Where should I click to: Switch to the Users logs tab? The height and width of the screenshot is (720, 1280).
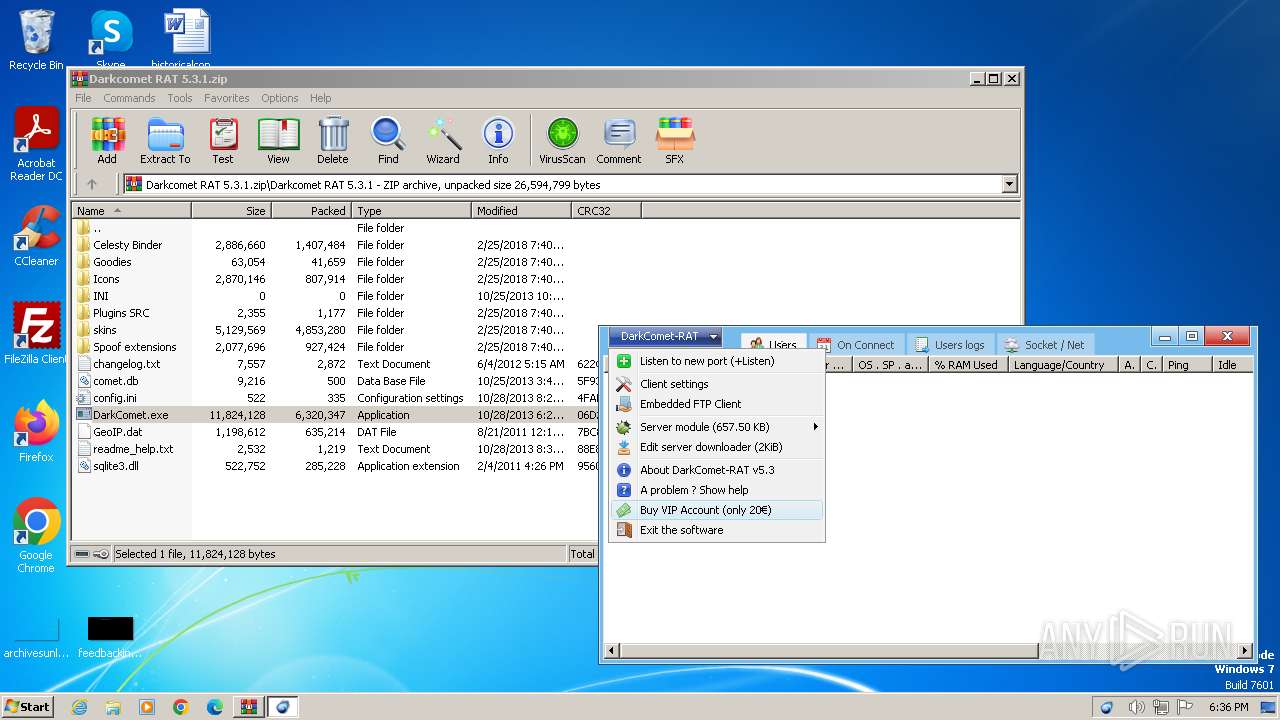pyautogui.click(x=950, y=345)
